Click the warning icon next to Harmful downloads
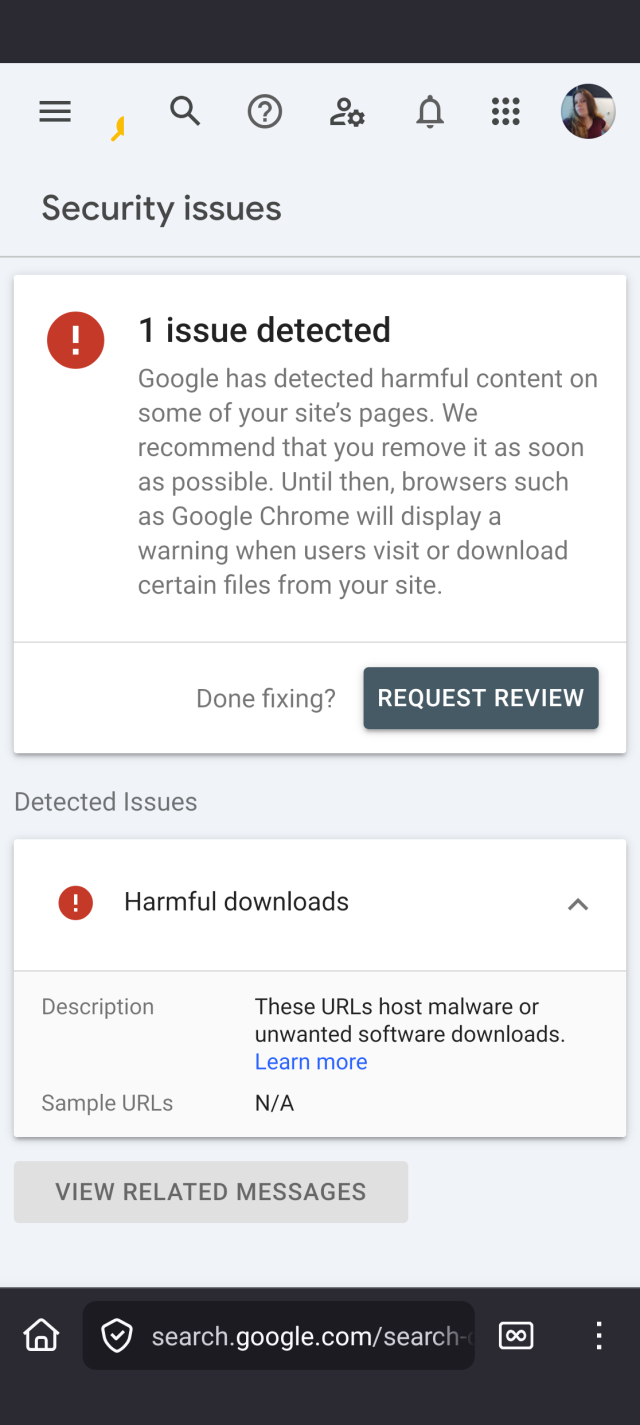640x1425 pixels. (74, 902)
